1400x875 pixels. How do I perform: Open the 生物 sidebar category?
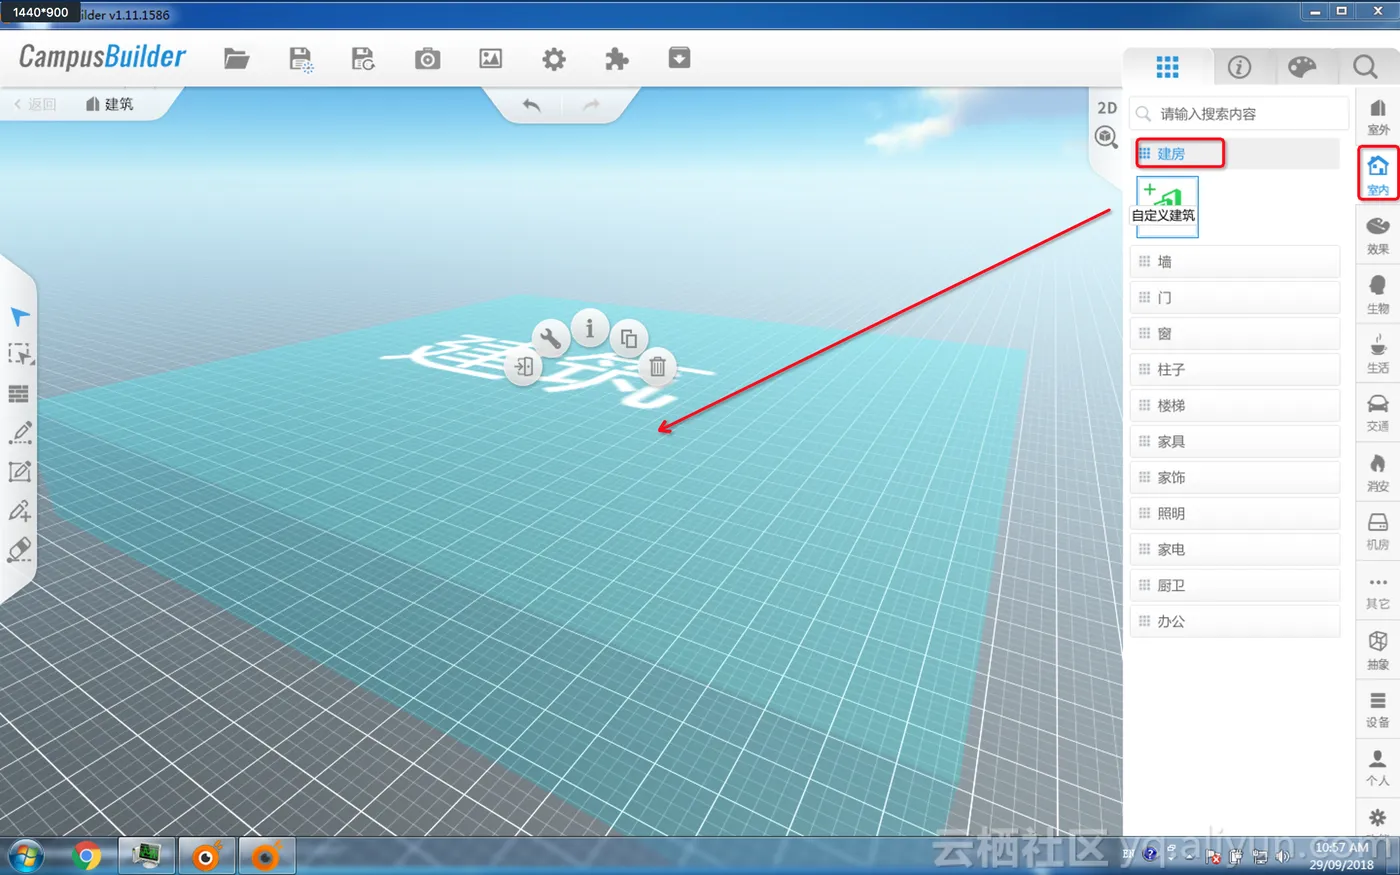pyautogui.click(x=1377, y=294)
